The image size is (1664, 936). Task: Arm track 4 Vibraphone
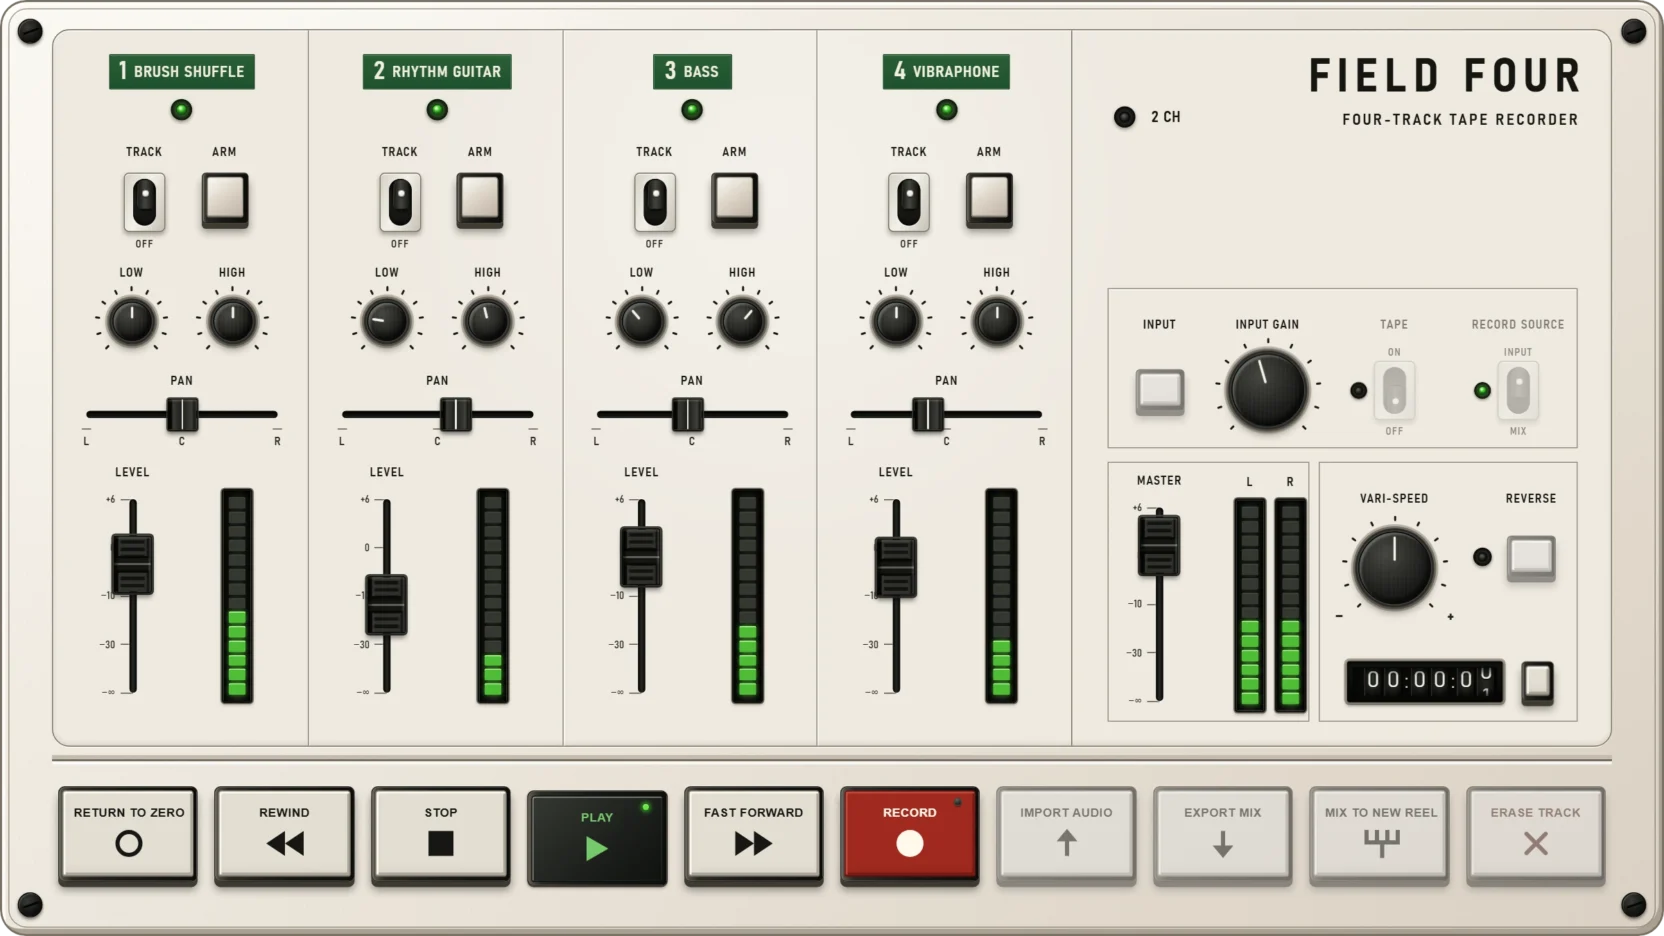click(x=990, y=200)
